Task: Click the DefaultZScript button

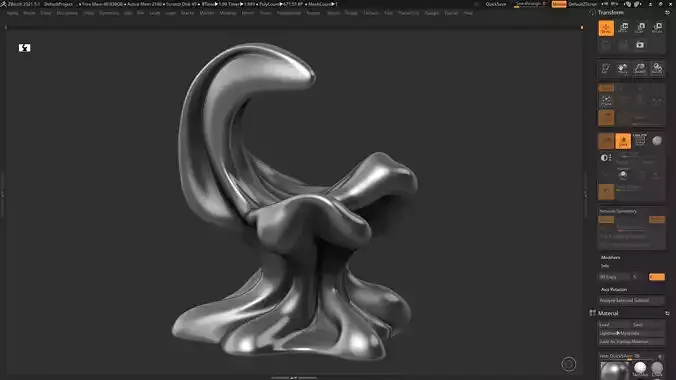Action: pyautogui.click(x=582, y=4)
